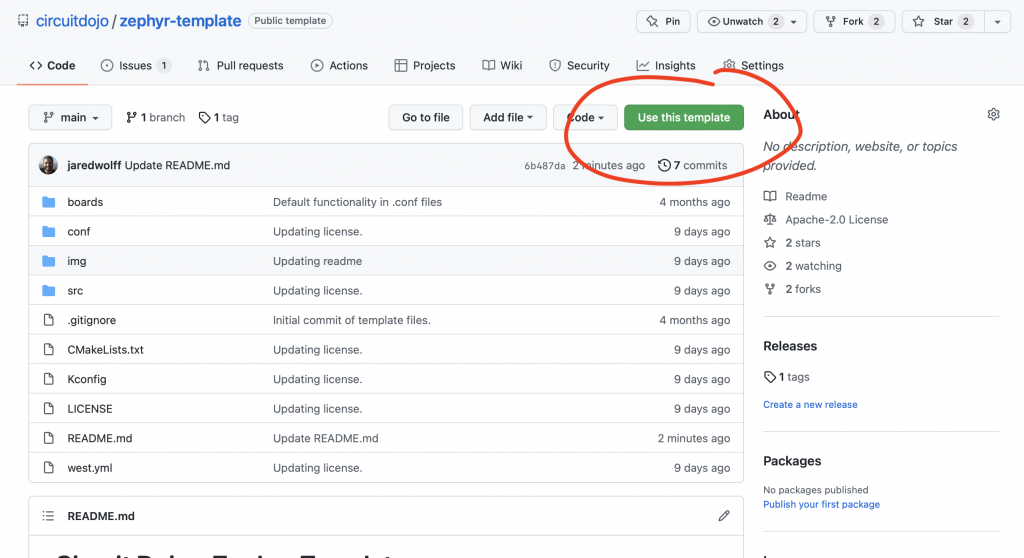Click the license scale icon in About
Viewport: 1024px width, 558px height.
770,220
